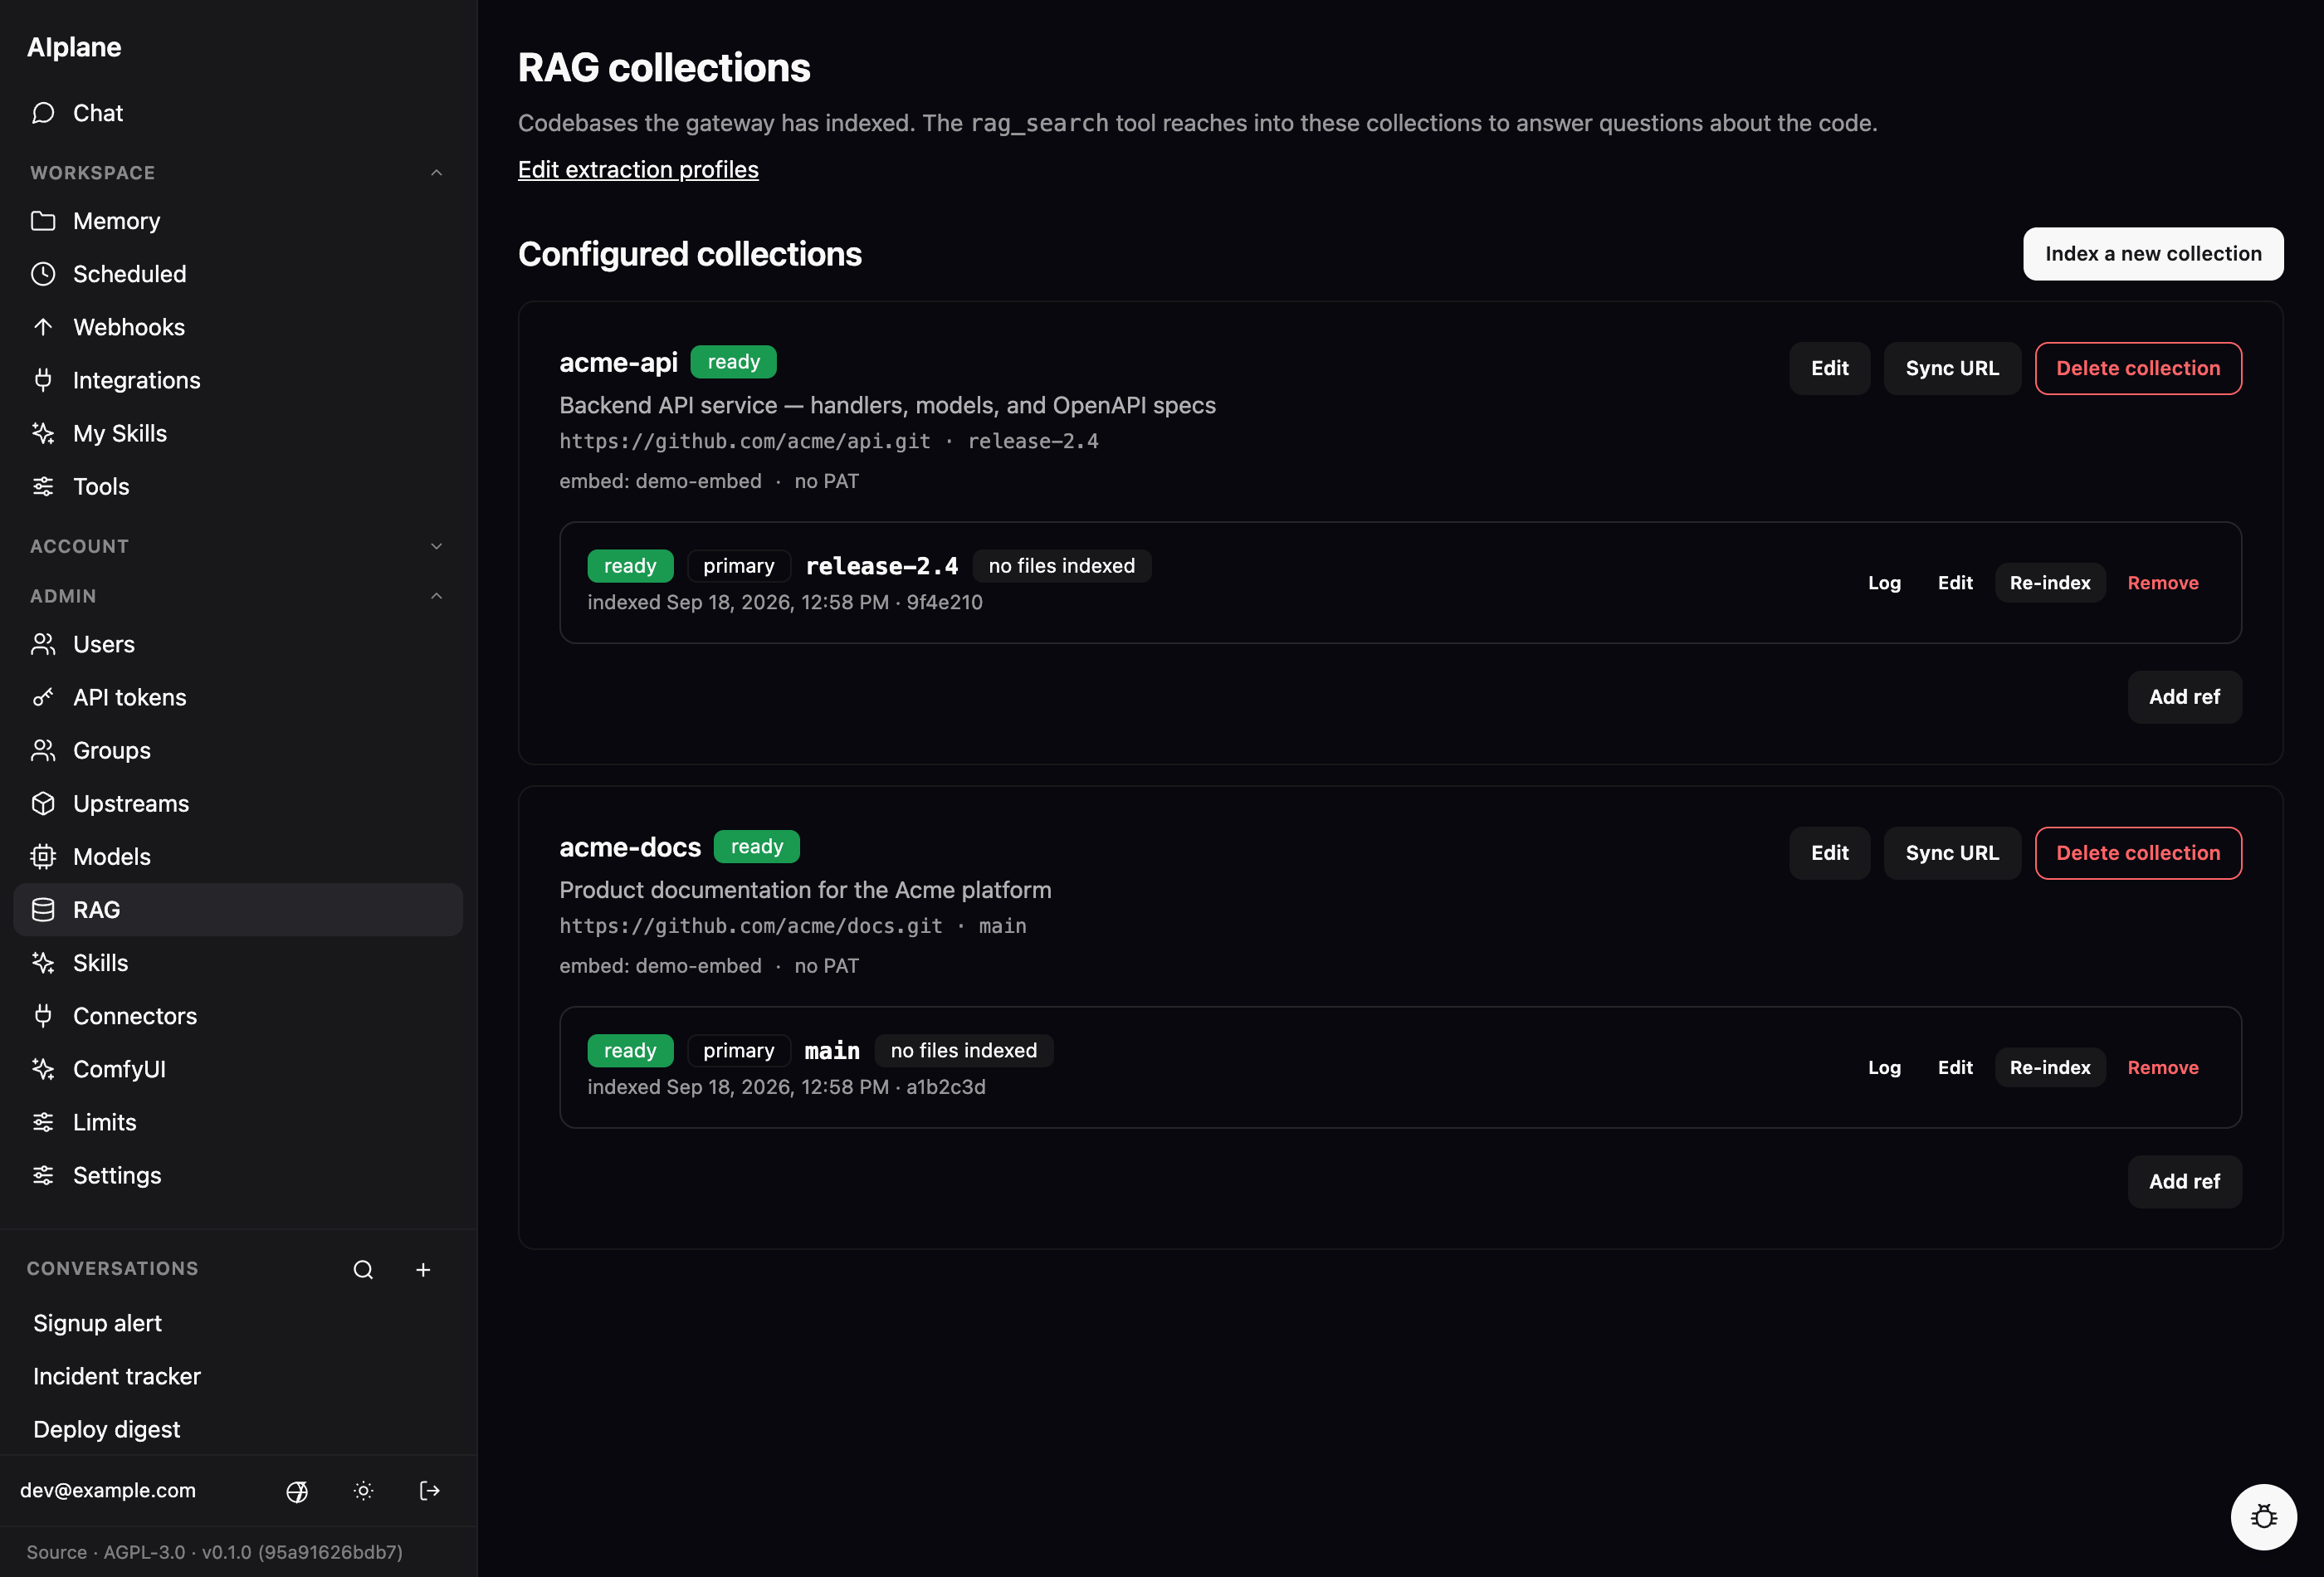Click Index a new collection button
The image size is (2324, 1577).
[x=2153, y=254]
